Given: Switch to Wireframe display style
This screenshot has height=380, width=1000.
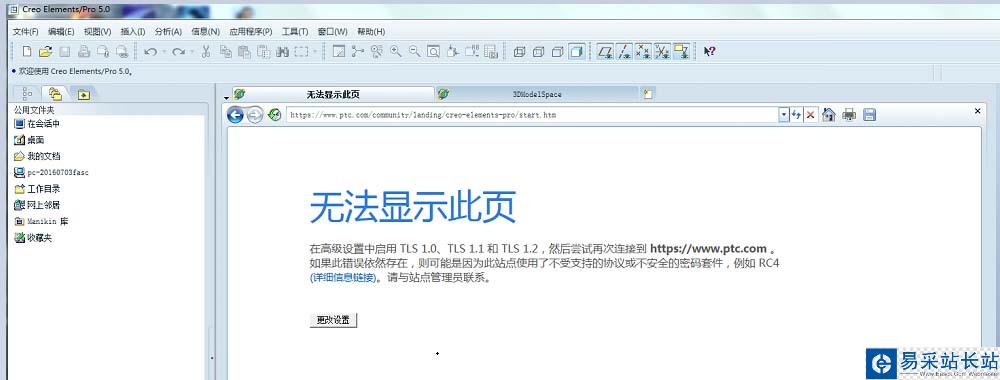Looking at the screenshot, I should tap(520, 52).
